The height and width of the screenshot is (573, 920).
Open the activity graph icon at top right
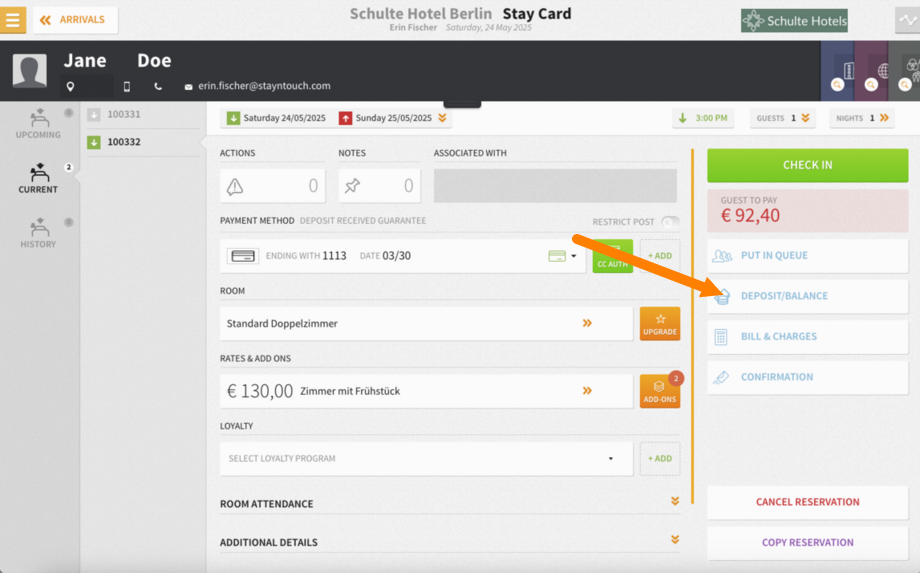pos(907,21)
